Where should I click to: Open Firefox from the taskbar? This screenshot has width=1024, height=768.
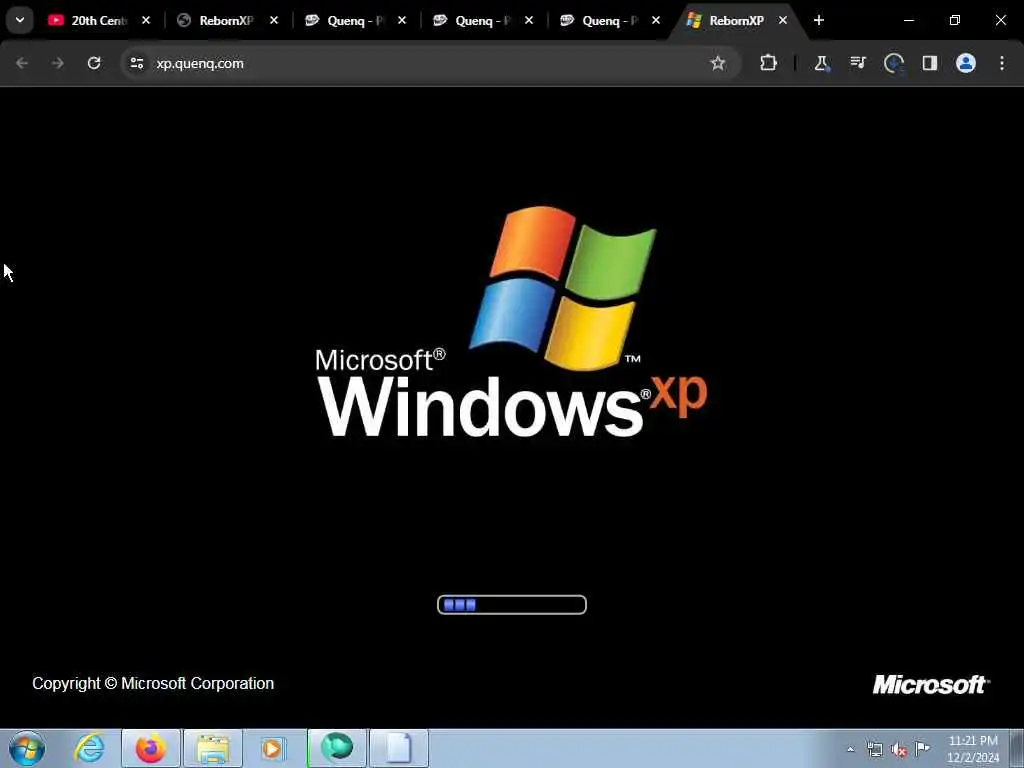click(x=151, y=748)
